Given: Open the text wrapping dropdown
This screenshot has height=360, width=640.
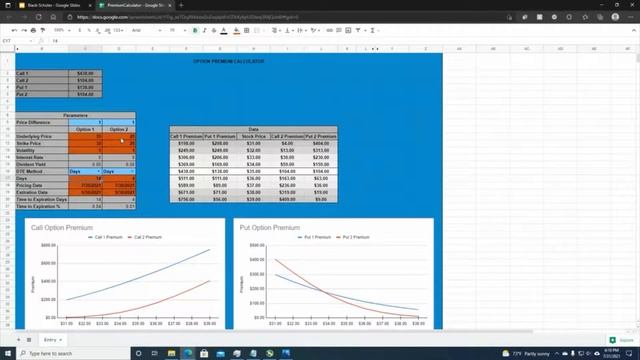Looking at the screenshot, I should coord(301,31).
